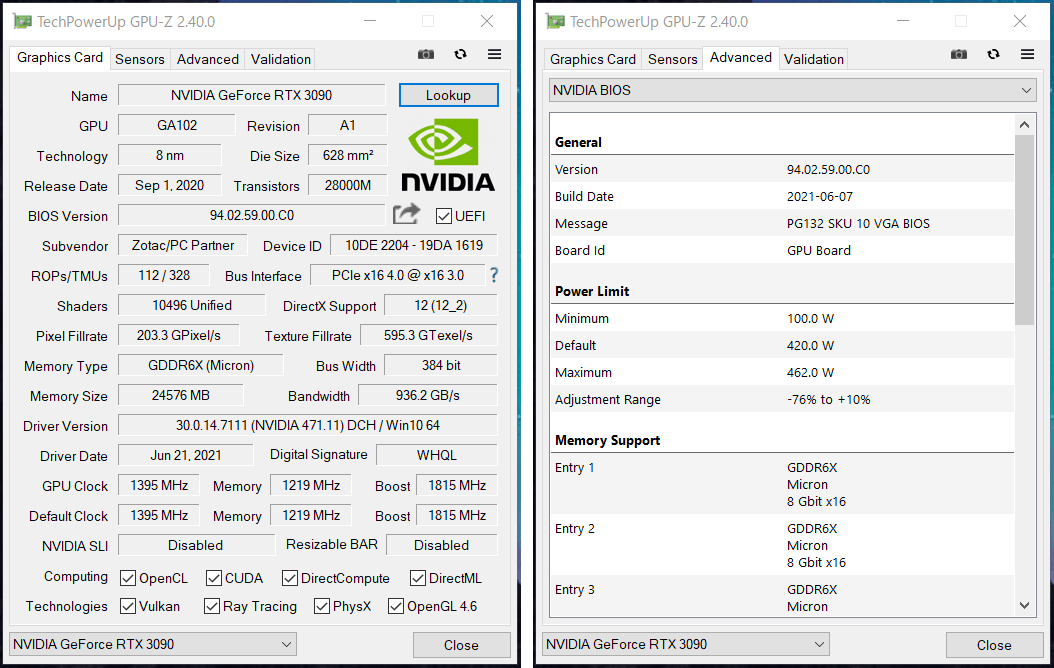Open GPU selector dropdown in left window

pyautogui.click(x=153, y=644)
